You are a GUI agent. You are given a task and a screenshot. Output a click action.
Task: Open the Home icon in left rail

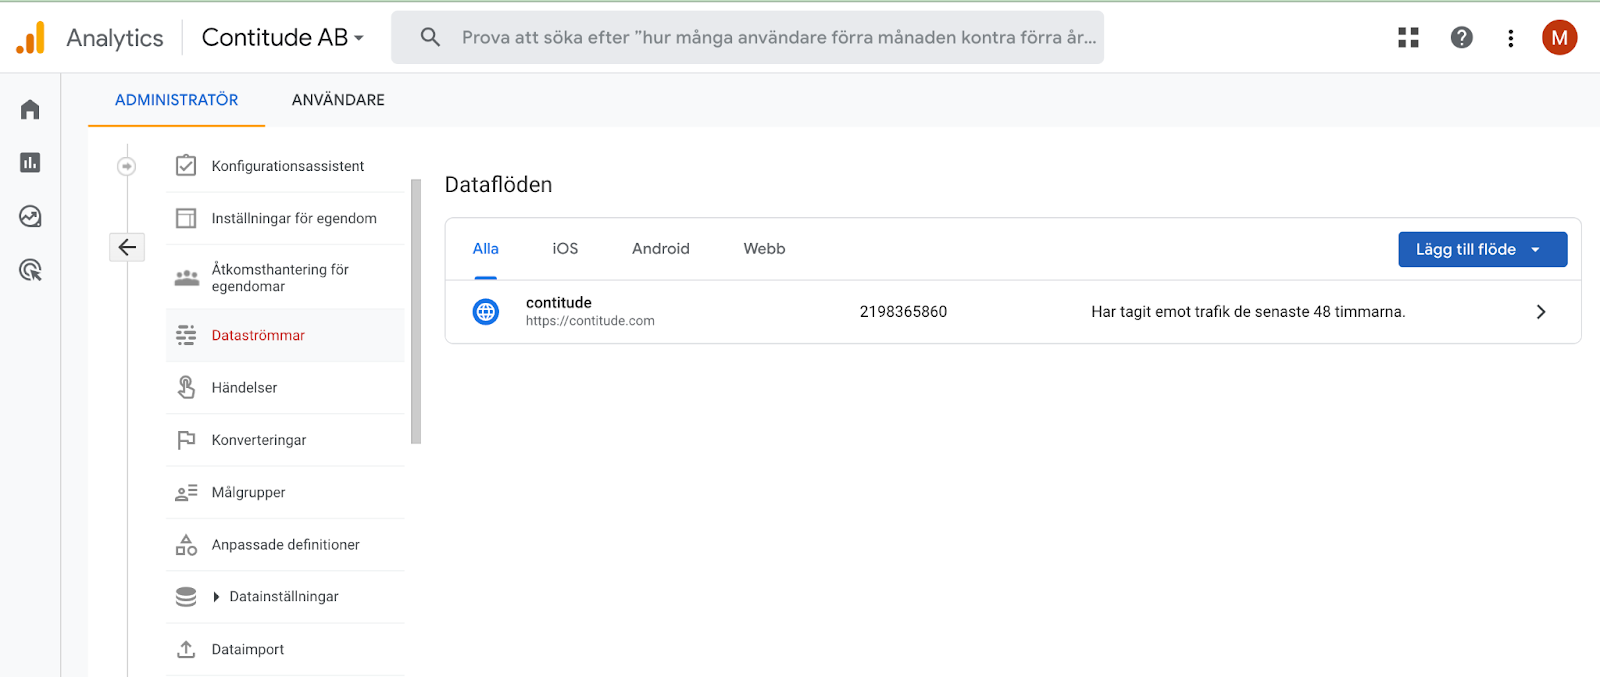tap(30, 109)
